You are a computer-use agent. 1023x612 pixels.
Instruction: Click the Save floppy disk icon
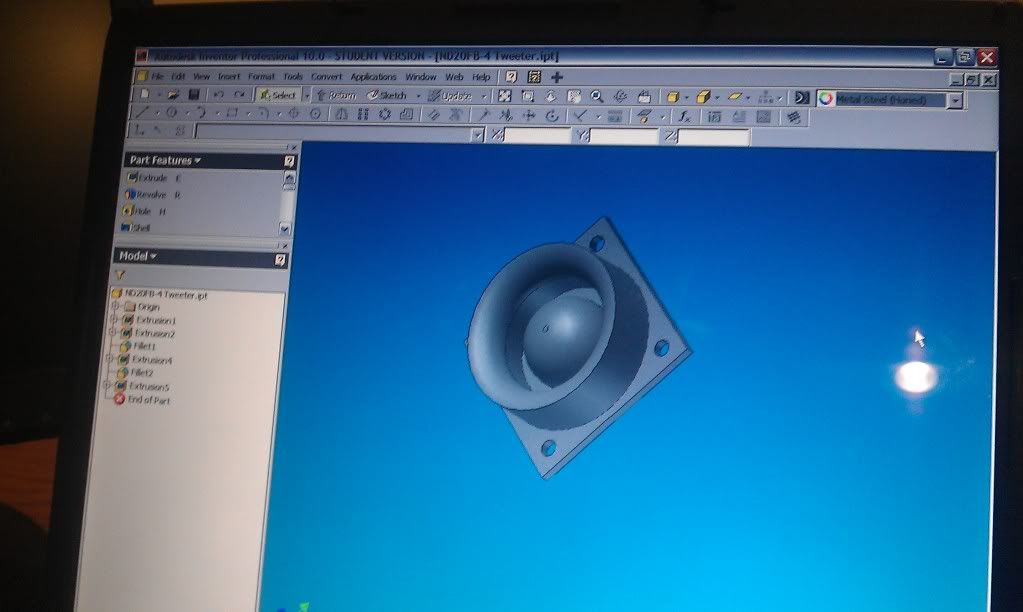[x=194, y=95]
